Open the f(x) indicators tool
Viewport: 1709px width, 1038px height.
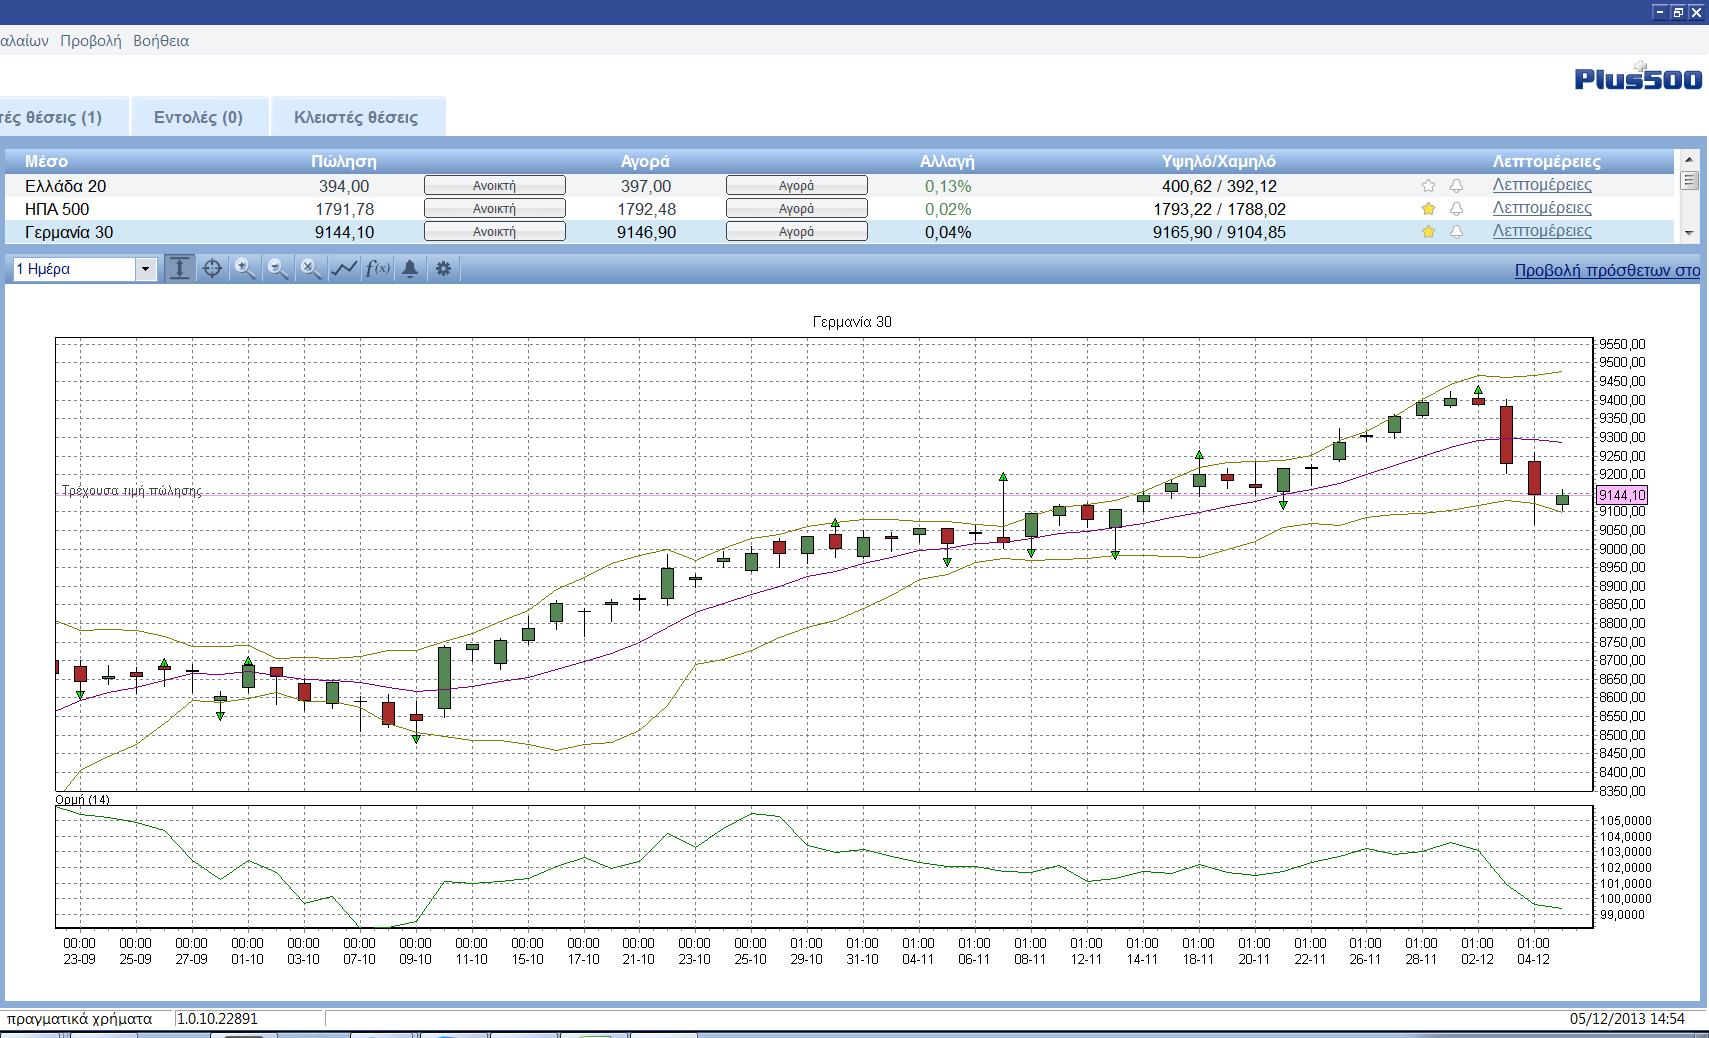[377, 268]
